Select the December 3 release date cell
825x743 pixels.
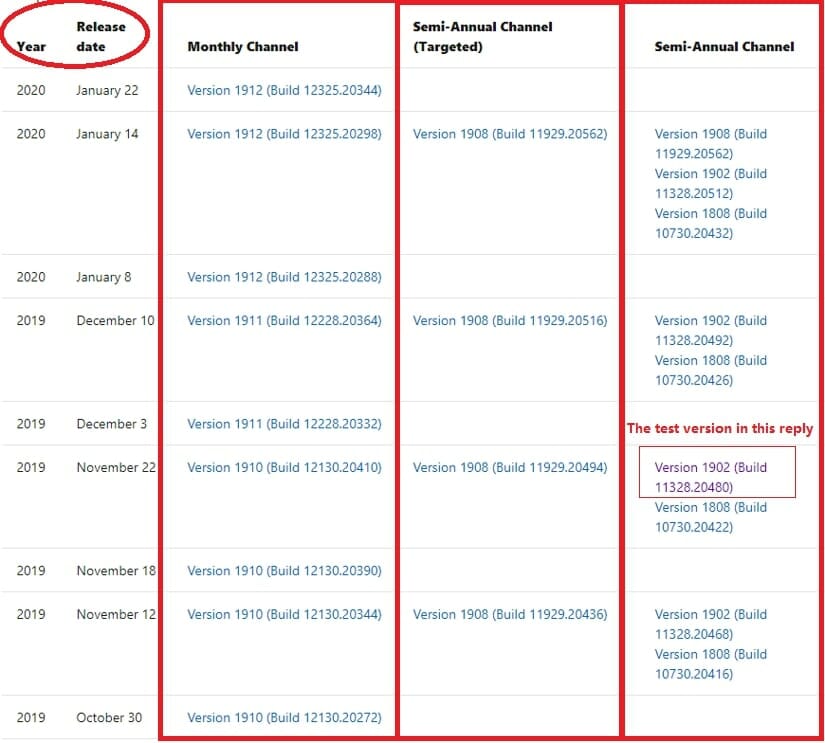point(112,424)
